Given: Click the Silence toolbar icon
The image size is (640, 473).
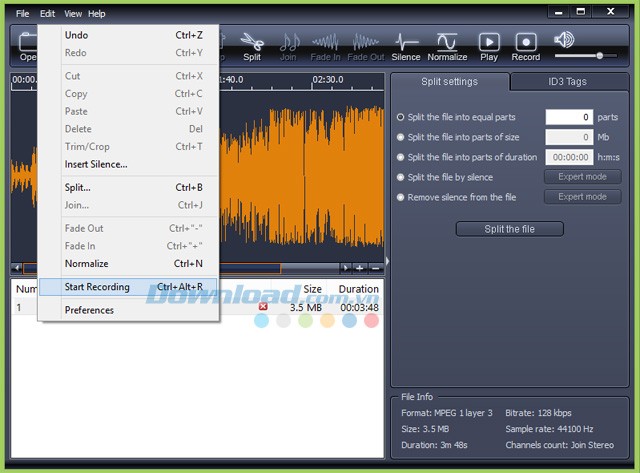Looking at the screenshot, I should (406, 44).
